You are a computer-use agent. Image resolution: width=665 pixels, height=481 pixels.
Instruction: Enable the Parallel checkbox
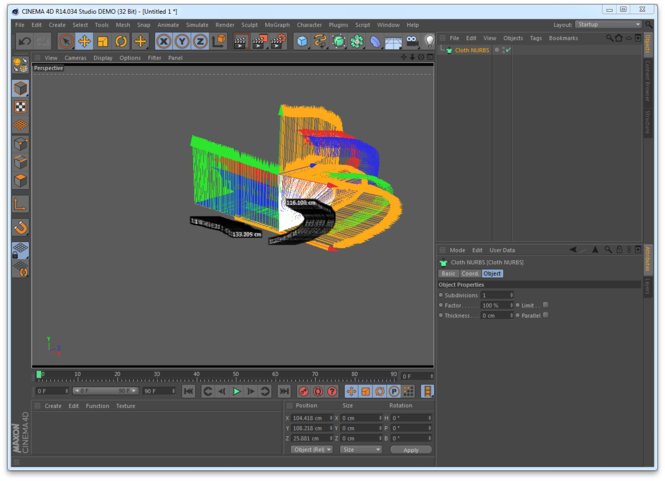545,315
